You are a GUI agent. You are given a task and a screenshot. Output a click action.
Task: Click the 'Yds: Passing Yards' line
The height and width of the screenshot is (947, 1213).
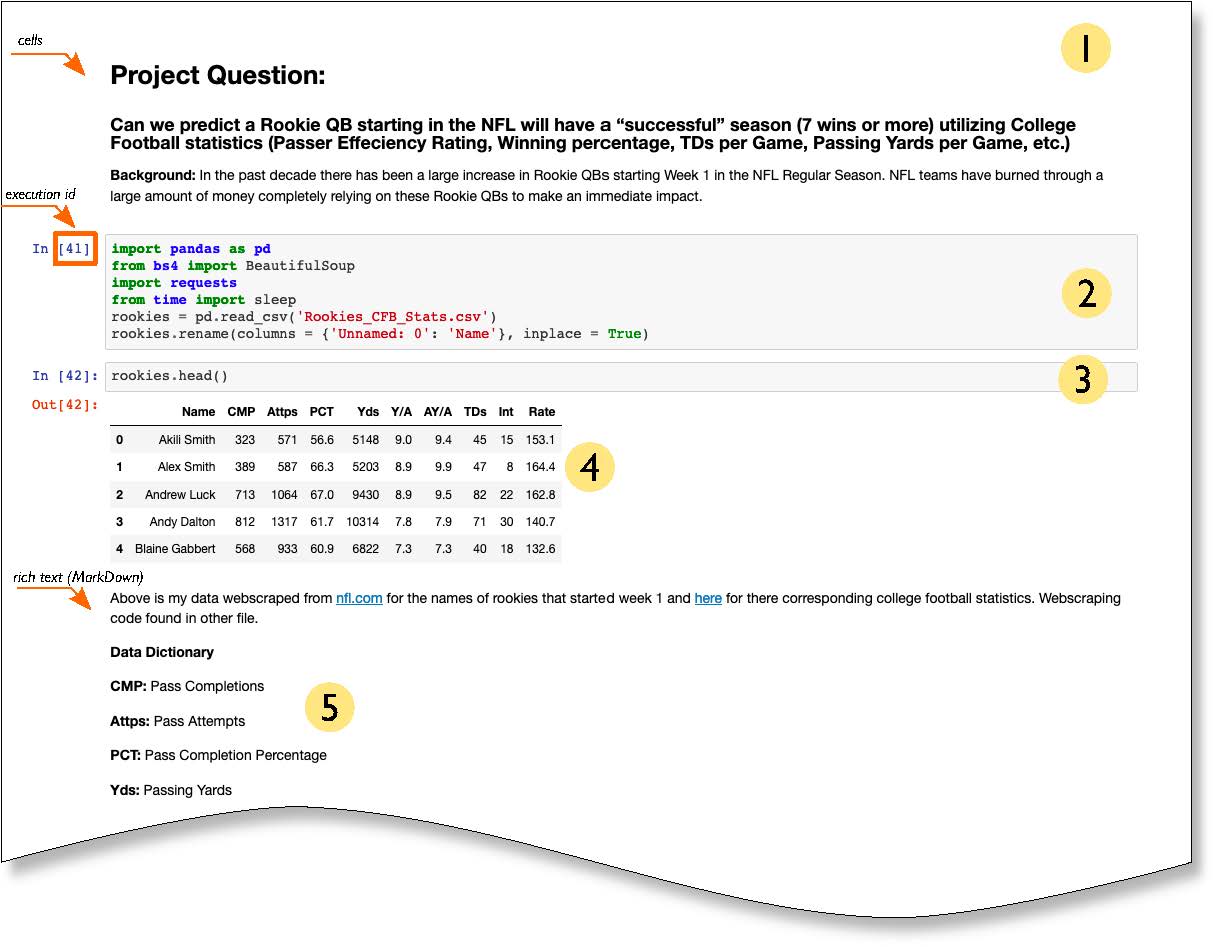click(x=171, y=790)
